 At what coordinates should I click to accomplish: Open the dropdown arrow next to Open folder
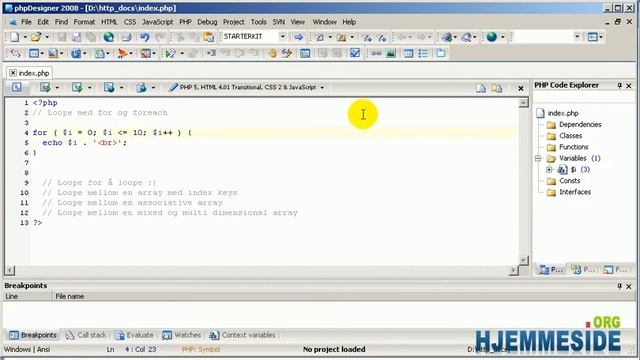click(x=47, y=37)
